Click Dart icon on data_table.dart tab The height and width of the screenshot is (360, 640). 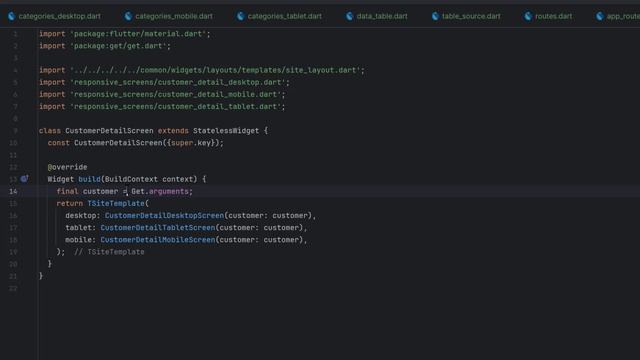tap(350, 16)
